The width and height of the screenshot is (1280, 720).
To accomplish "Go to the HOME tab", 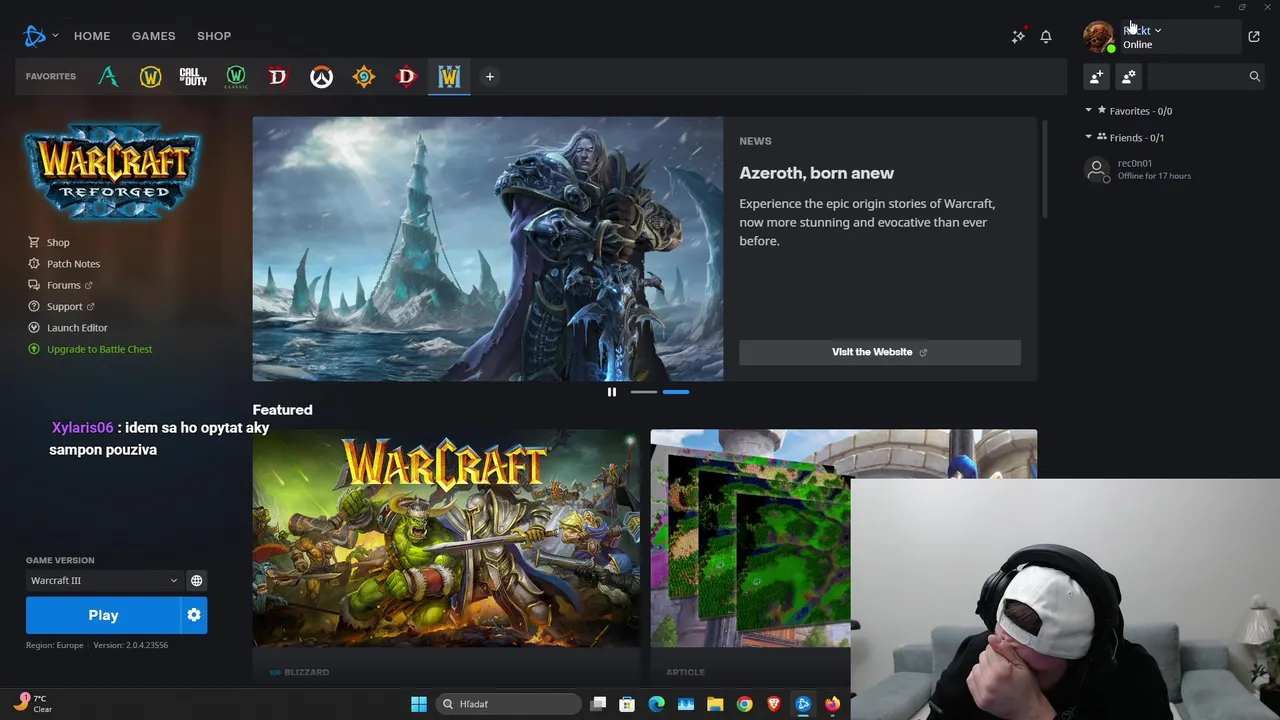I will click(x=92, y=36).
